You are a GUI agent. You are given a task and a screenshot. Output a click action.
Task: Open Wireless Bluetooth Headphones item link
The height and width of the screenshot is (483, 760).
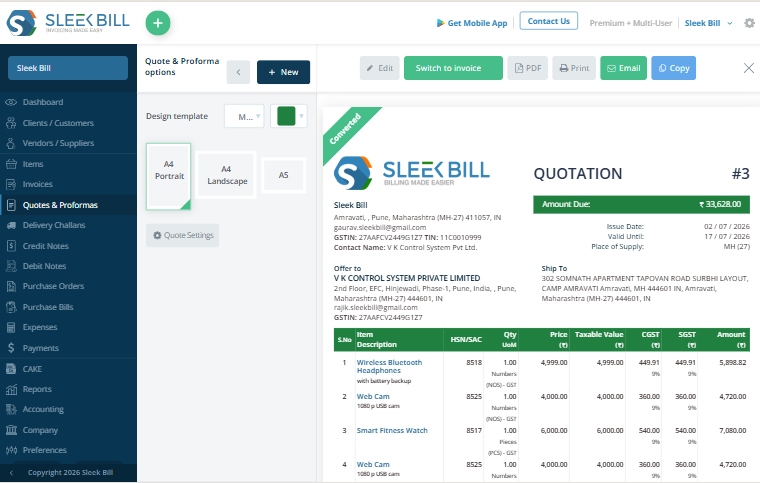click(x=389, y=367)
